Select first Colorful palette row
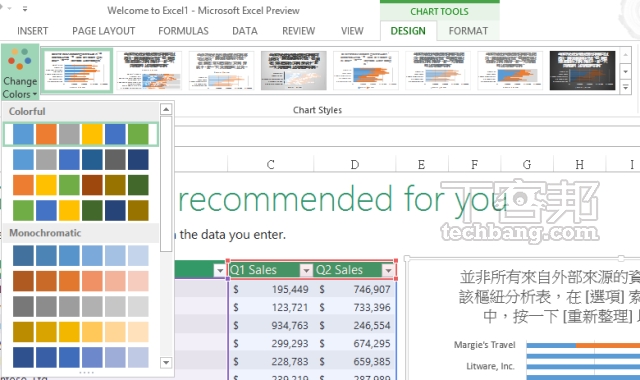The width and height of the screenshot is (640, 380). point(80,134)
